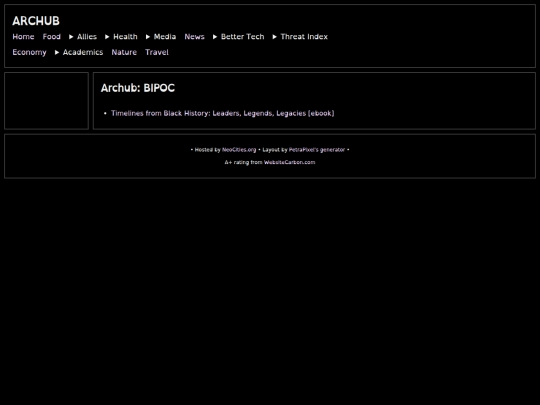Select the Media menu label
The height and width of the screenshot is (405, 540).
tap(165, 37)
